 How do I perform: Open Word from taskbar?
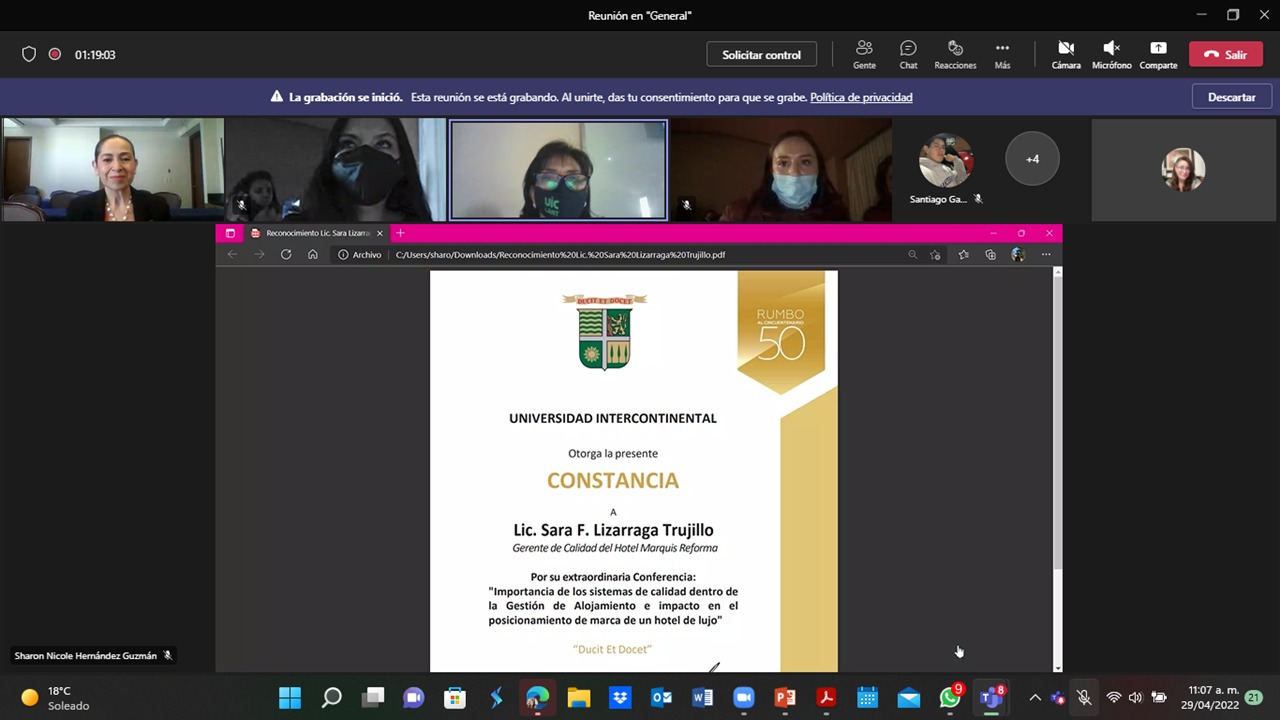coord(702,697)
